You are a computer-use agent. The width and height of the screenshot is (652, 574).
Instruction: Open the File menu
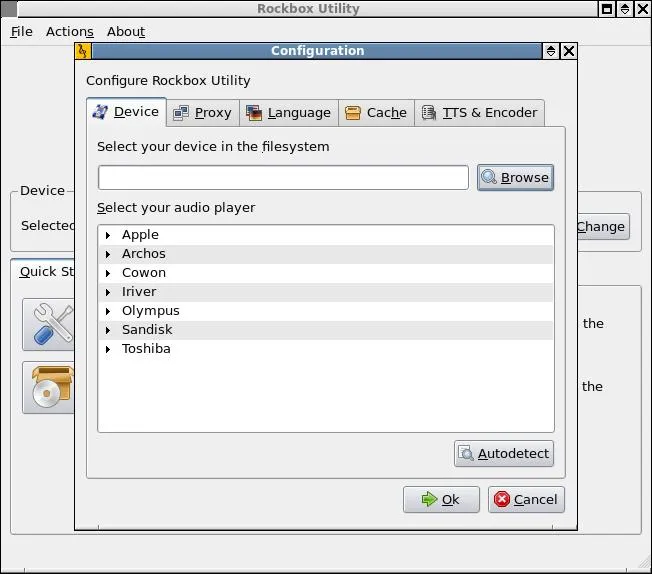tap(22, 32)
